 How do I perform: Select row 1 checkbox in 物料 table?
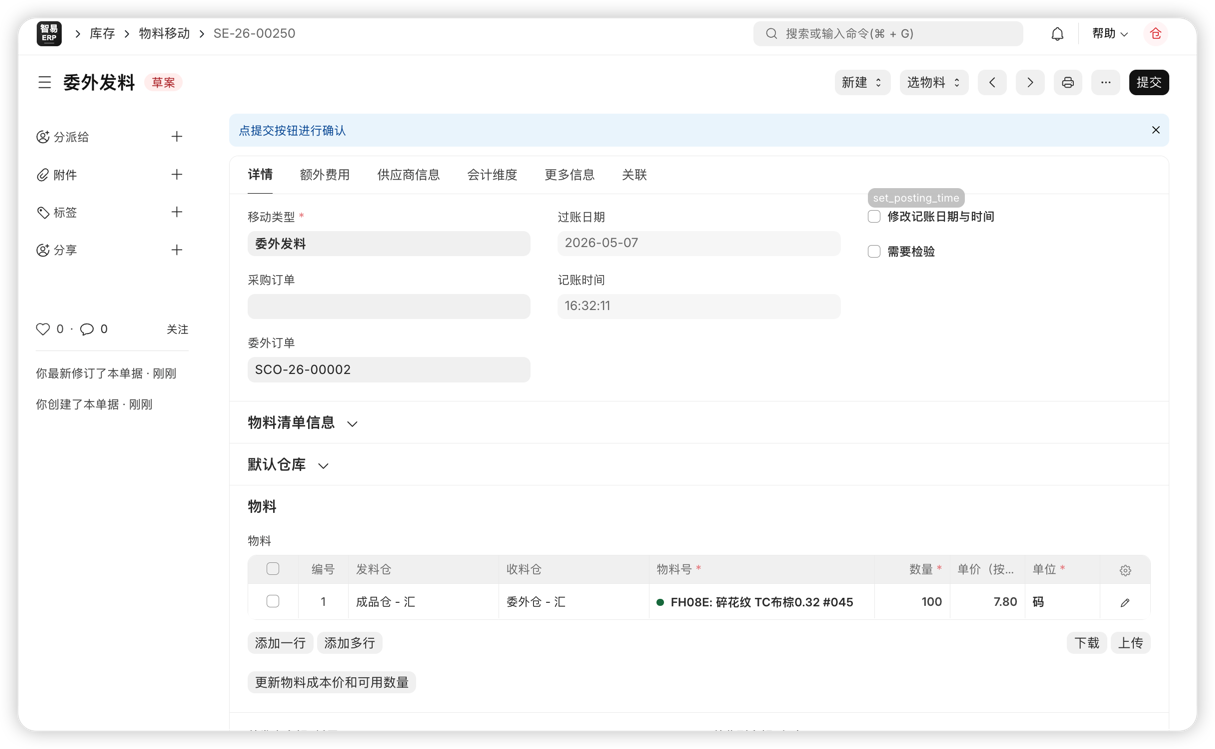point(273,602)
